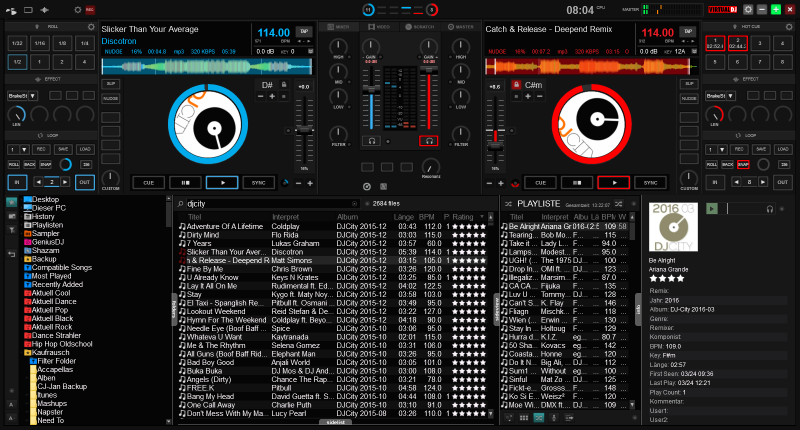The width and height of the screenshot is (800, 430).
Task: Open the sidelist tab at bottom
Action: click(336, 422)
